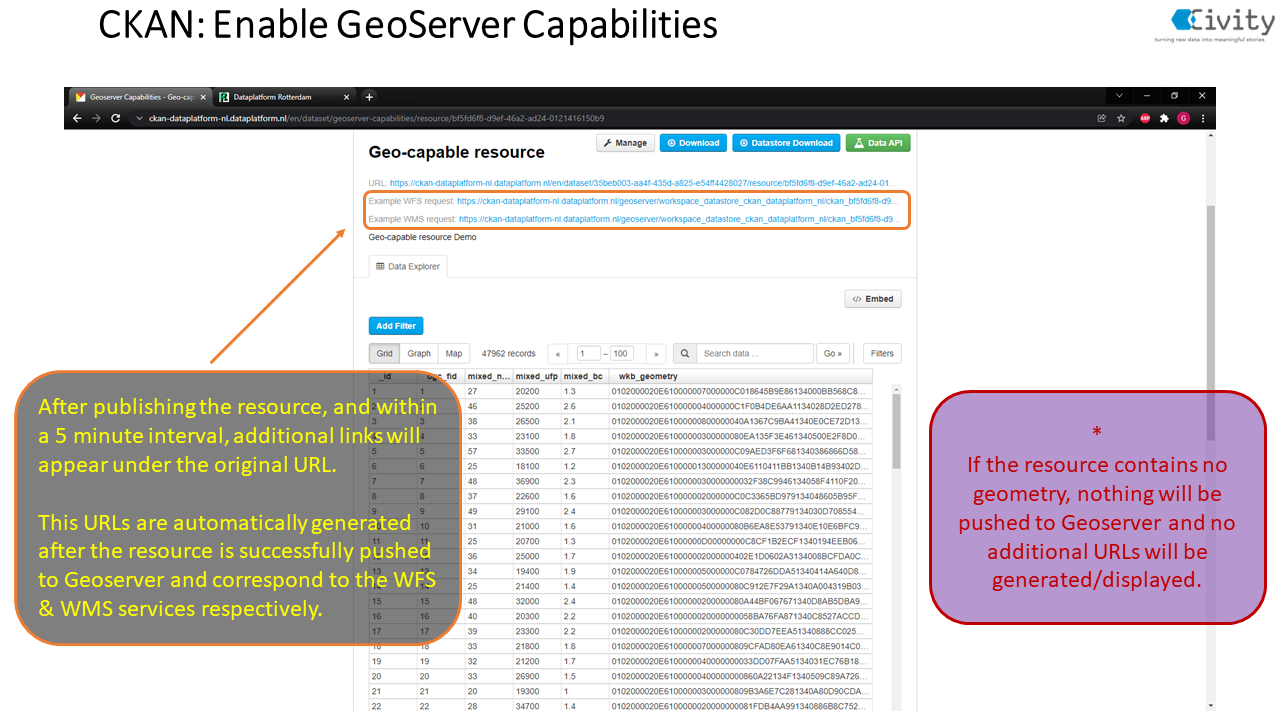The height and width of the screenshot is (720, 1280).
Task: Click the record range start field showing 1
Action: 588,354
